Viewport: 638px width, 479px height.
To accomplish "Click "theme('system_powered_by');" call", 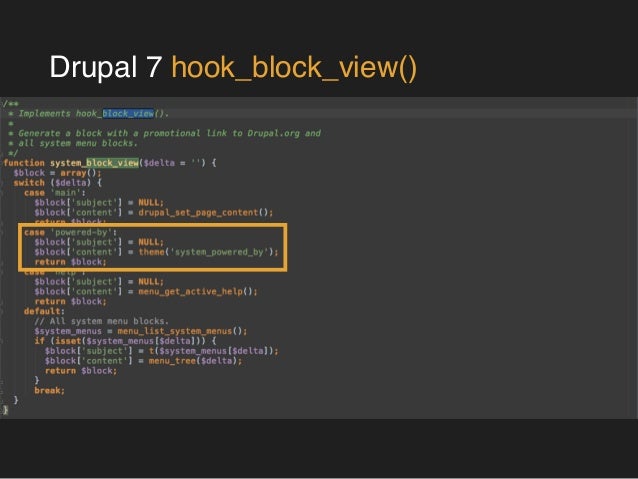I will (208, 252).
